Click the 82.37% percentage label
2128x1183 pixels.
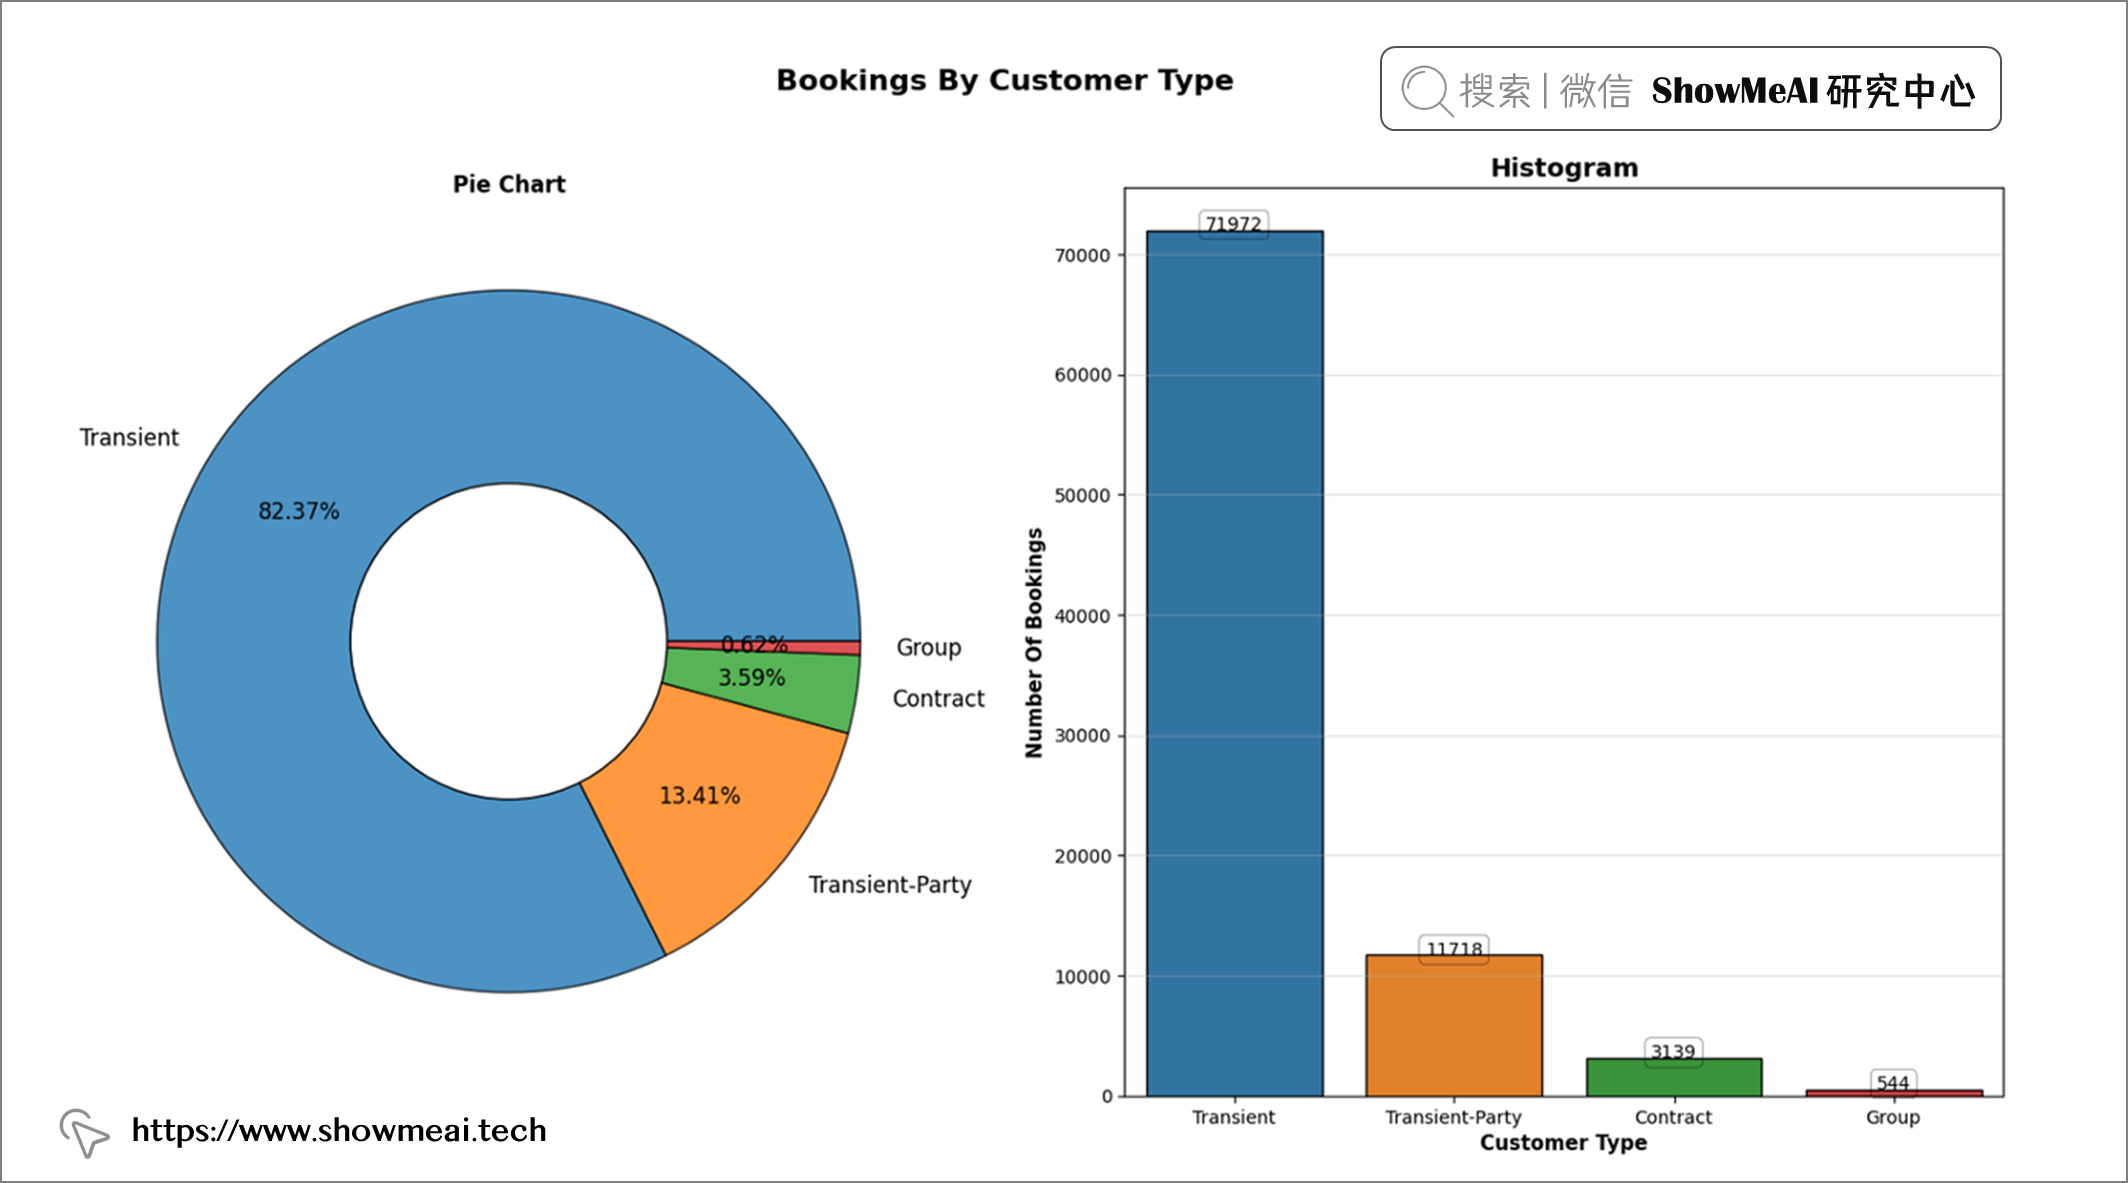click(299, 511)
